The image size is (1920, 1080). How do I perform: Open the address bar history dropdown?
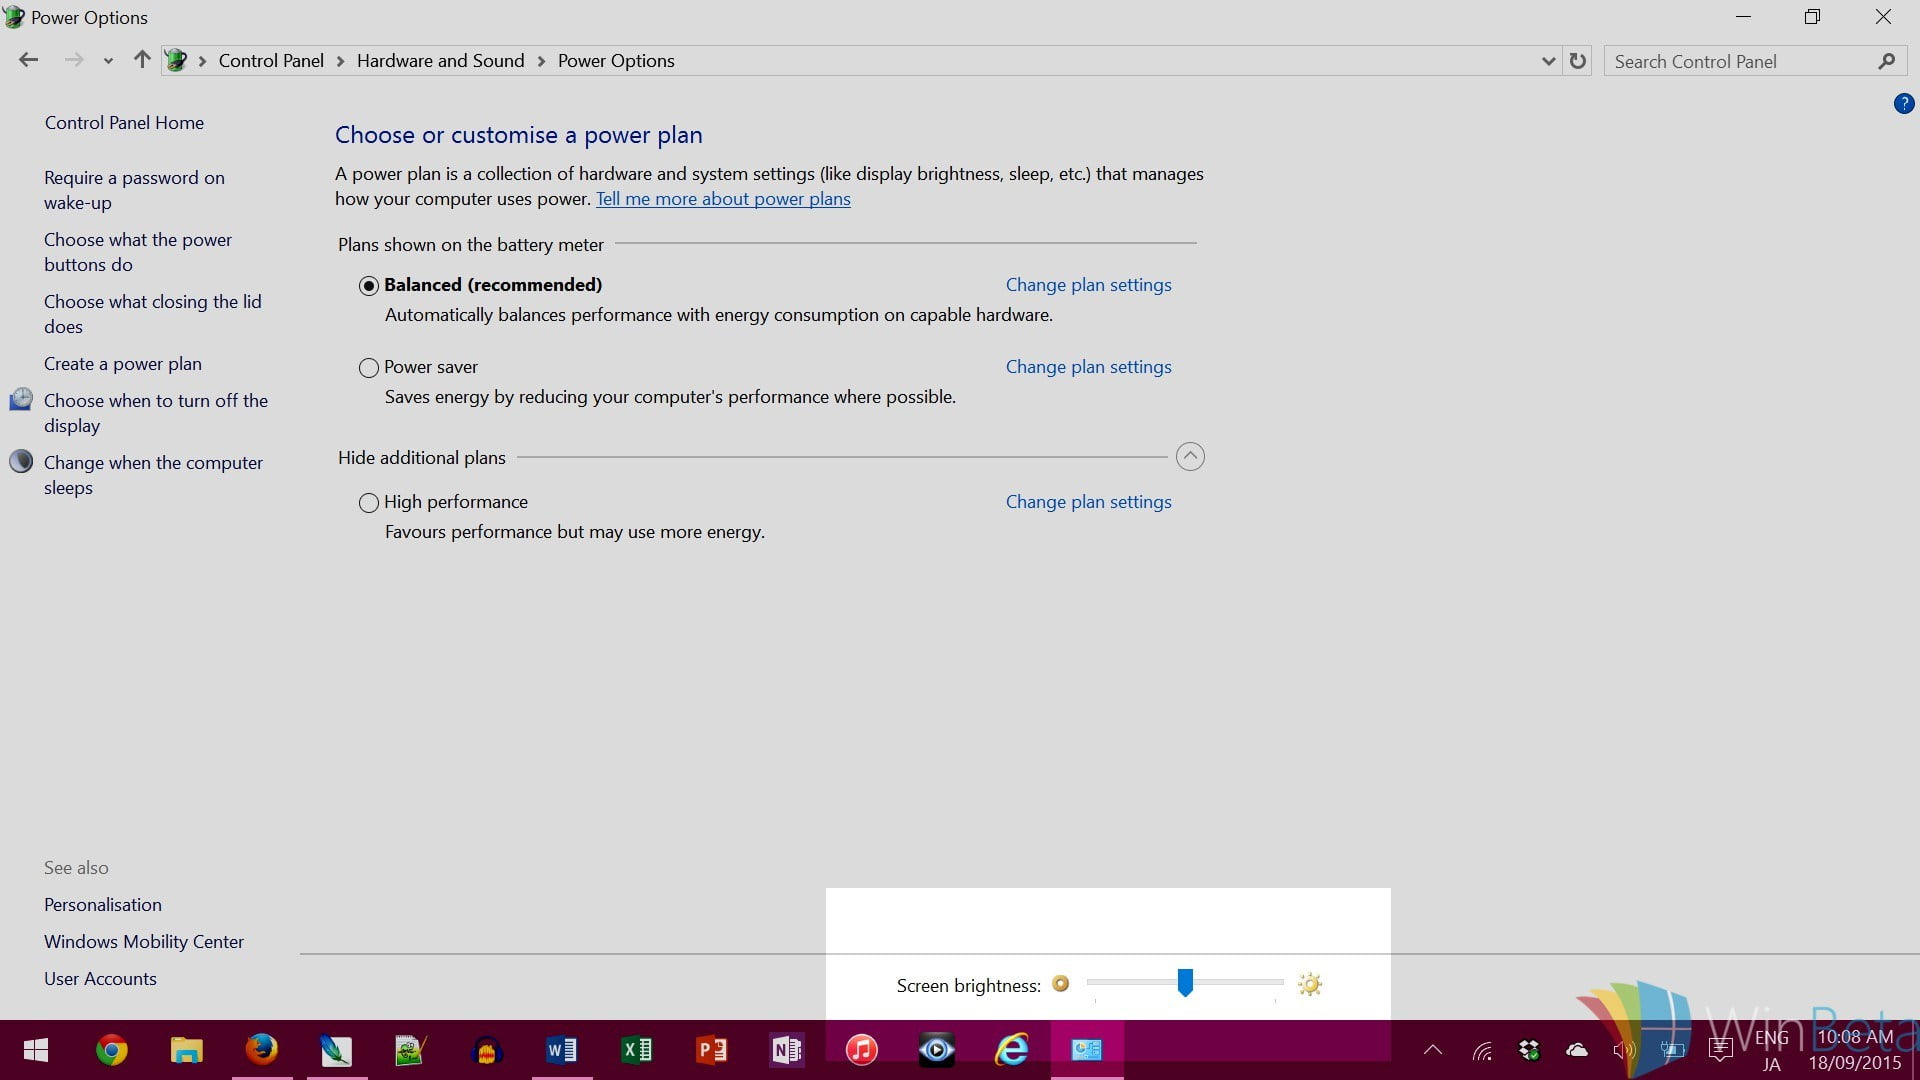(x=1548, y=61)
